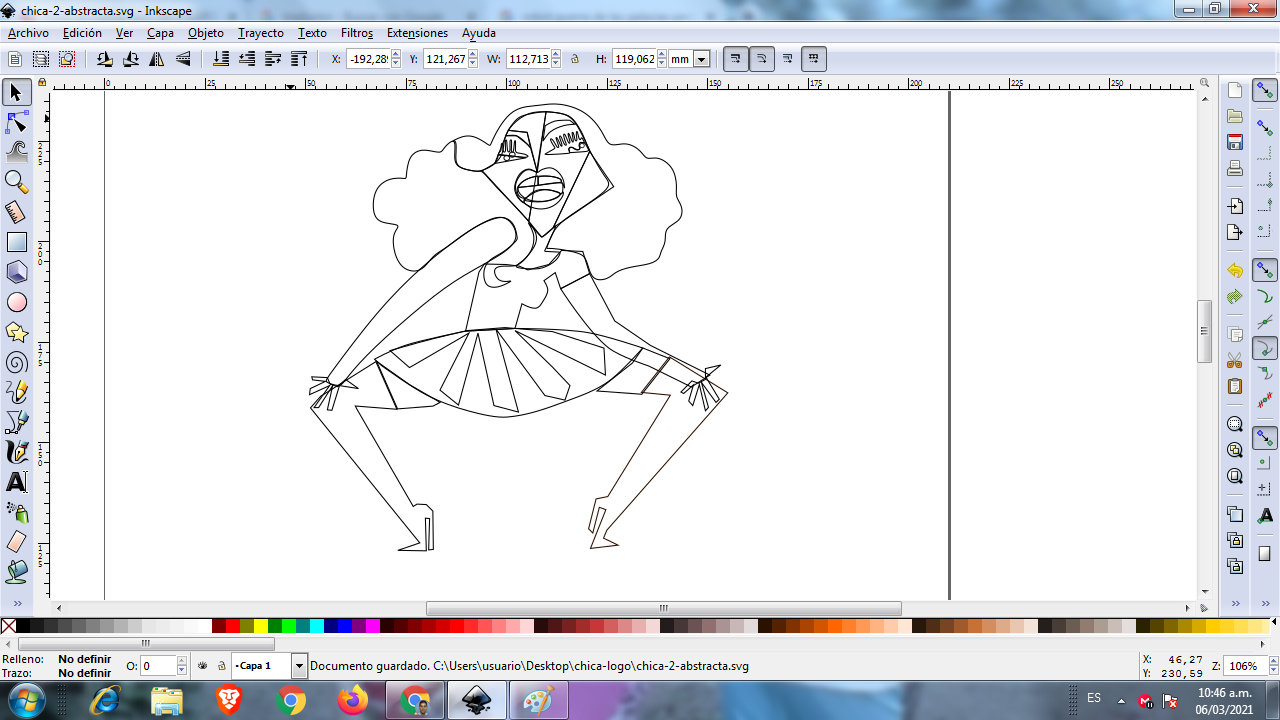Viewport: 1280px width, 720px height.
Task: Click the no-color X swatch
Action: (x=8, y=626)
